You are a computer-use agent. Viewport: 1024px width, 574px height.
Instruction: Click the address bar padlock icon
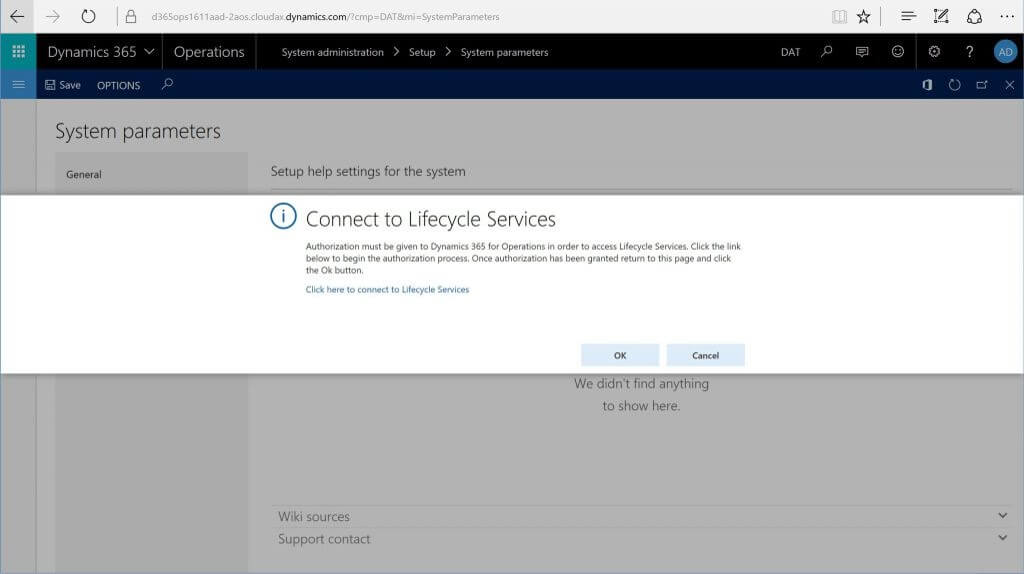[131, 16]
